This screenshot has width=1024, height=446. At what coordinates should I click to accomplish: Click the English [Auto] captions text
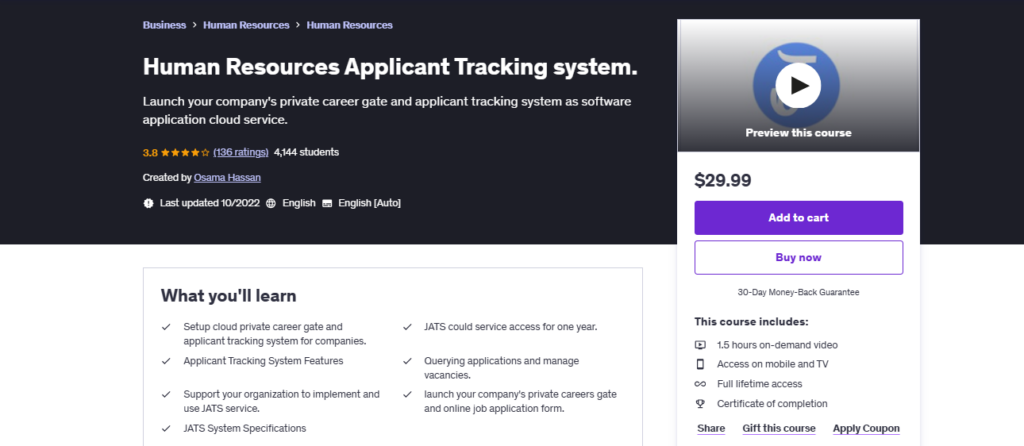(x=370, y=203)
